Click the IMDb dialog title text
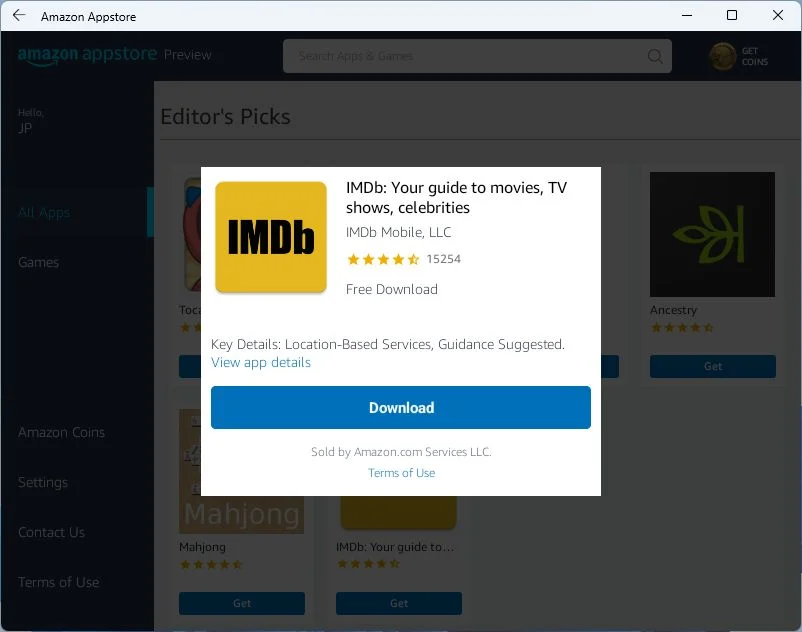802x632 pixels. point(456,197)
